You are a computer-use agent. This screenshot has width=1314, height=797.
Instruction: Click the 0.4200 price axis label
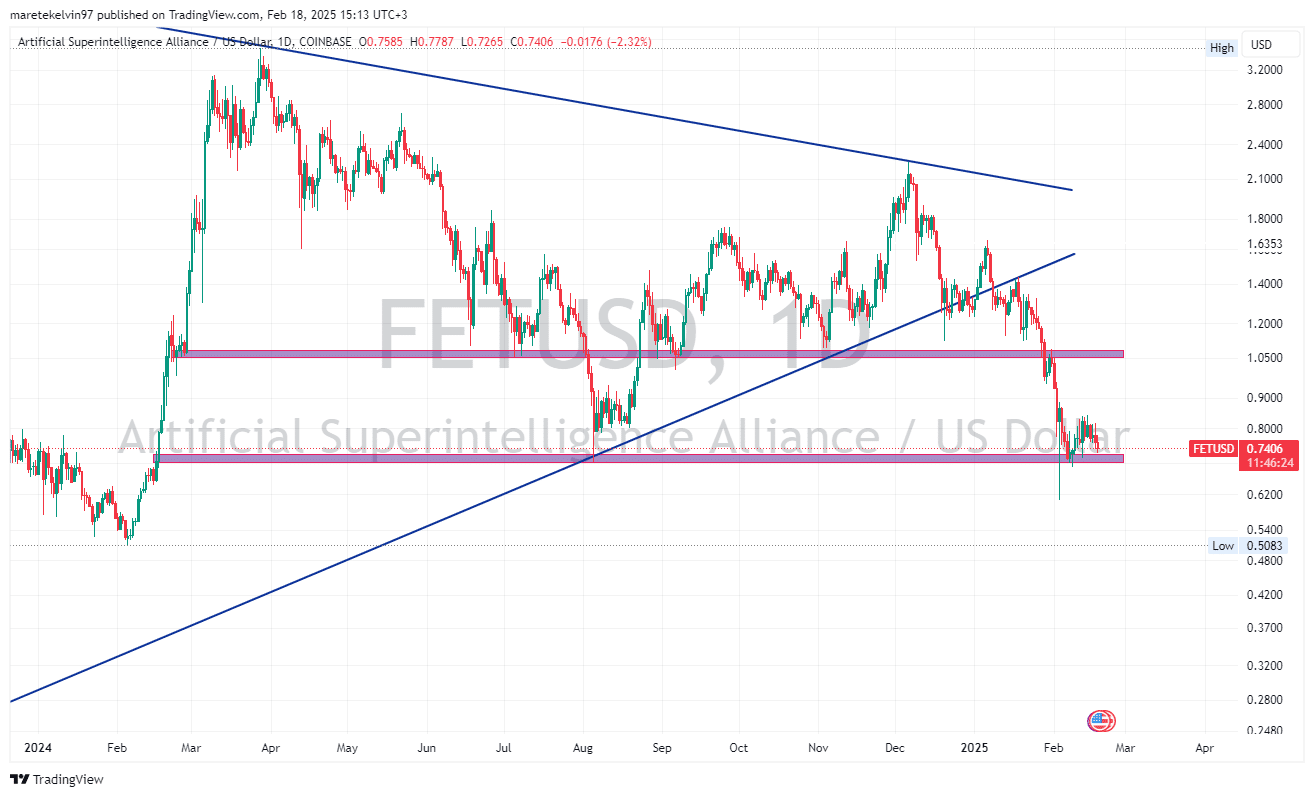1264,595
